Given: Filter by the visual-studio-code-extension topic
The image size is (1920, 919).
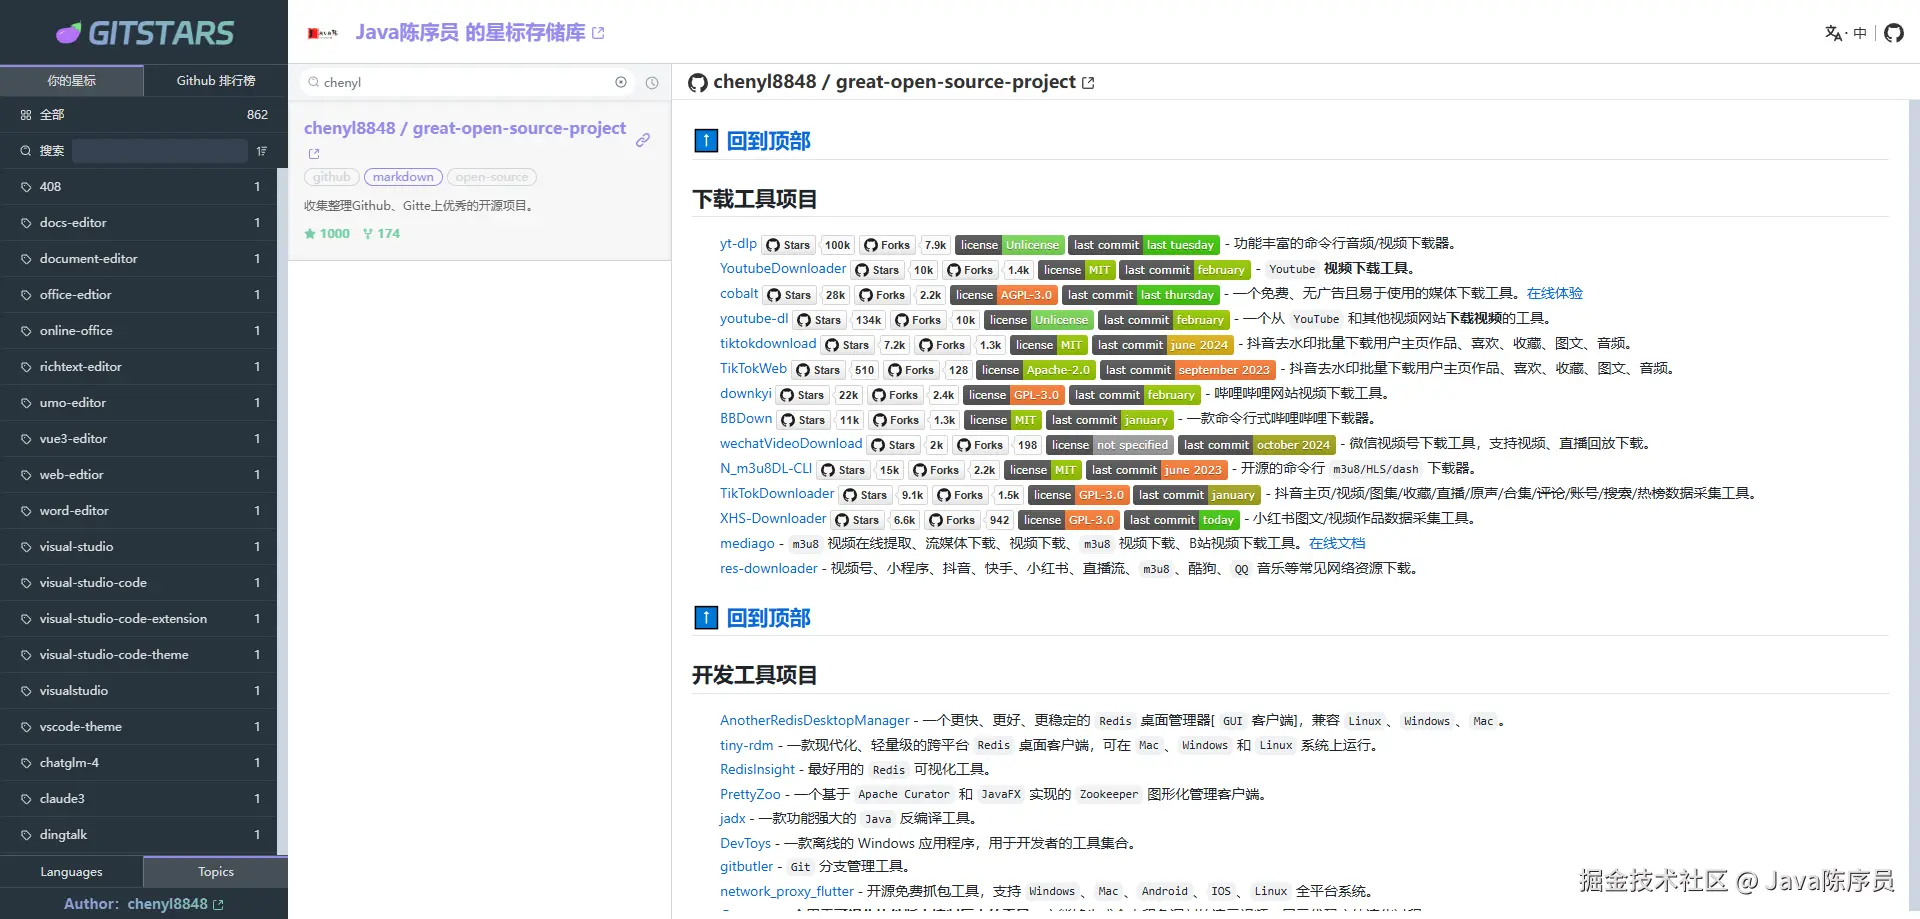Looking at the screenshot, I should 138,619.
